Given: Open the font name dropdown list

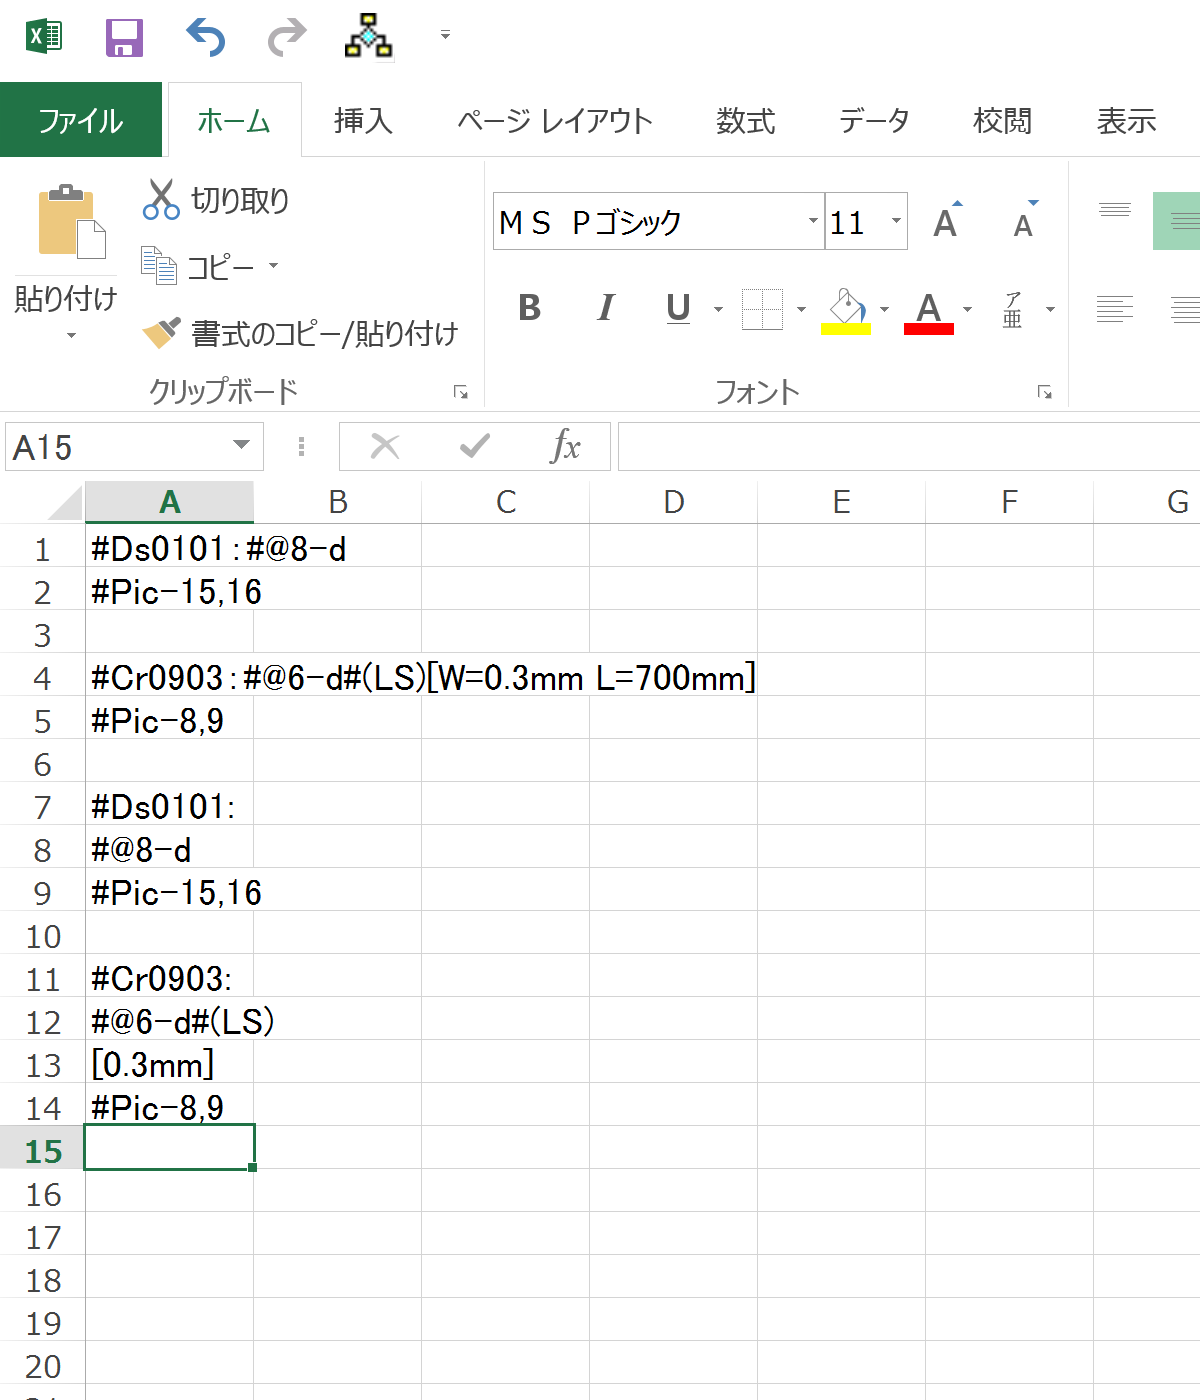Looking at the screenshot, I should point(813,221).
